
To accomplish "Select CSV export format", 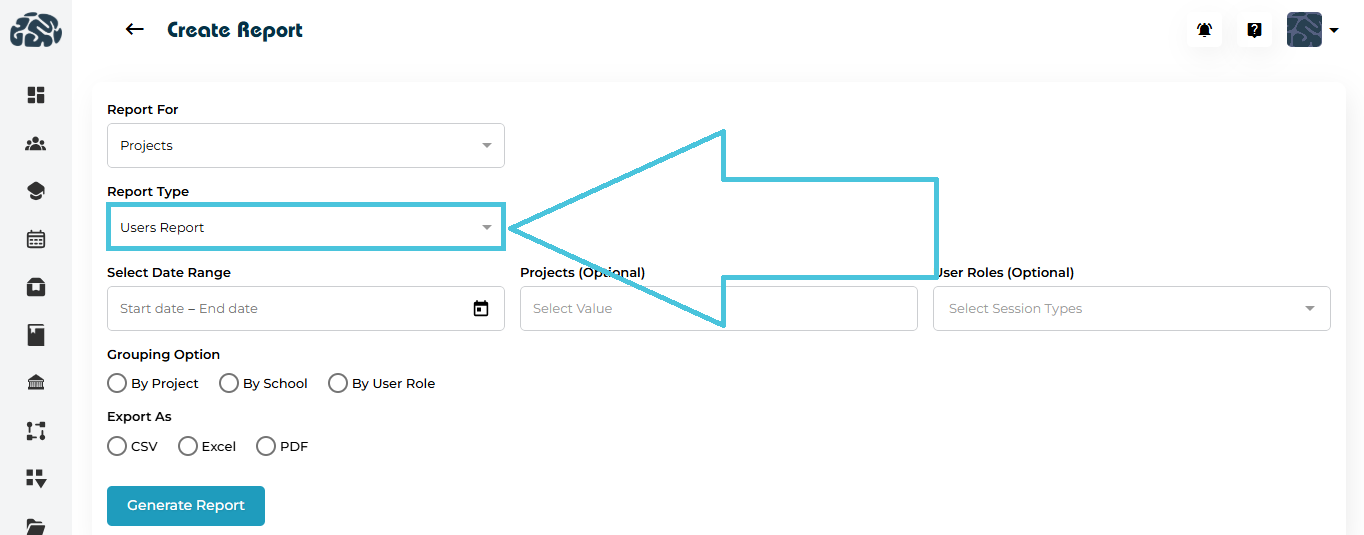I will [117, 446].
